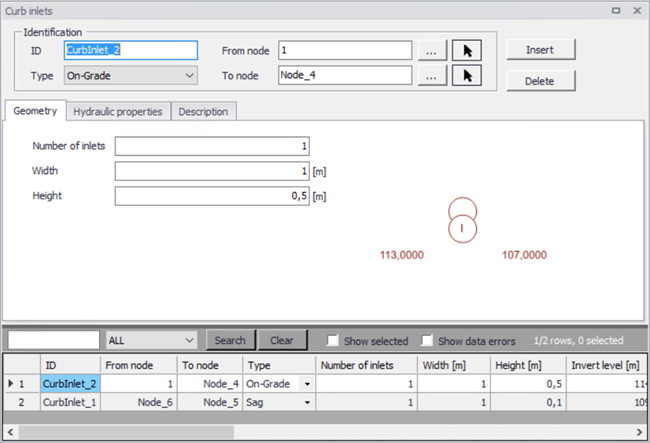Click the Clear button
This screenshot has height=443, width=650.
282,340
